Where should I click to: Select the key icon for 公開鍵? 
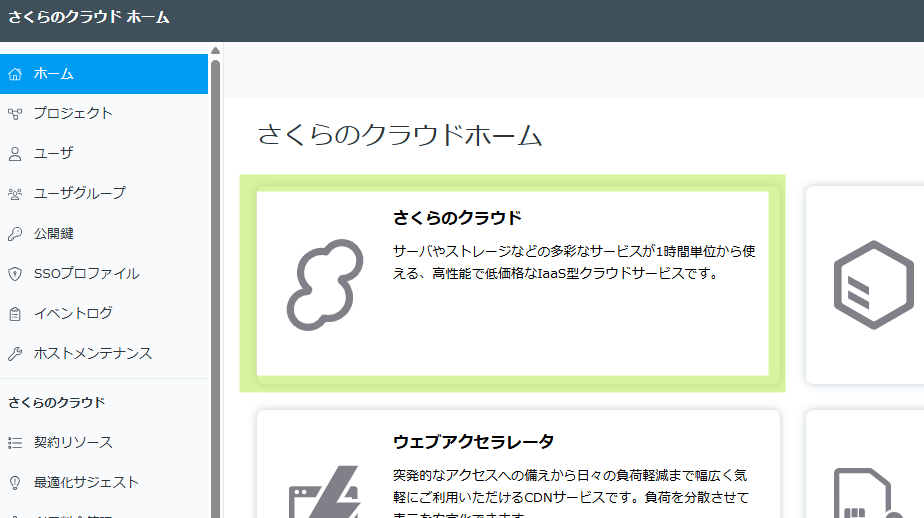15,234
